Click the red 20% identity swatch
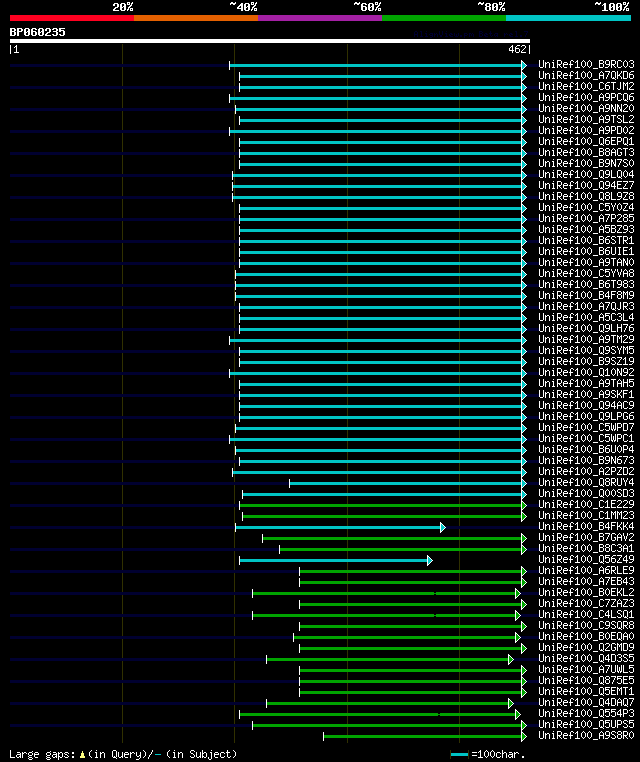Viewport: 640px width, 762px height. tap(72, 18)
